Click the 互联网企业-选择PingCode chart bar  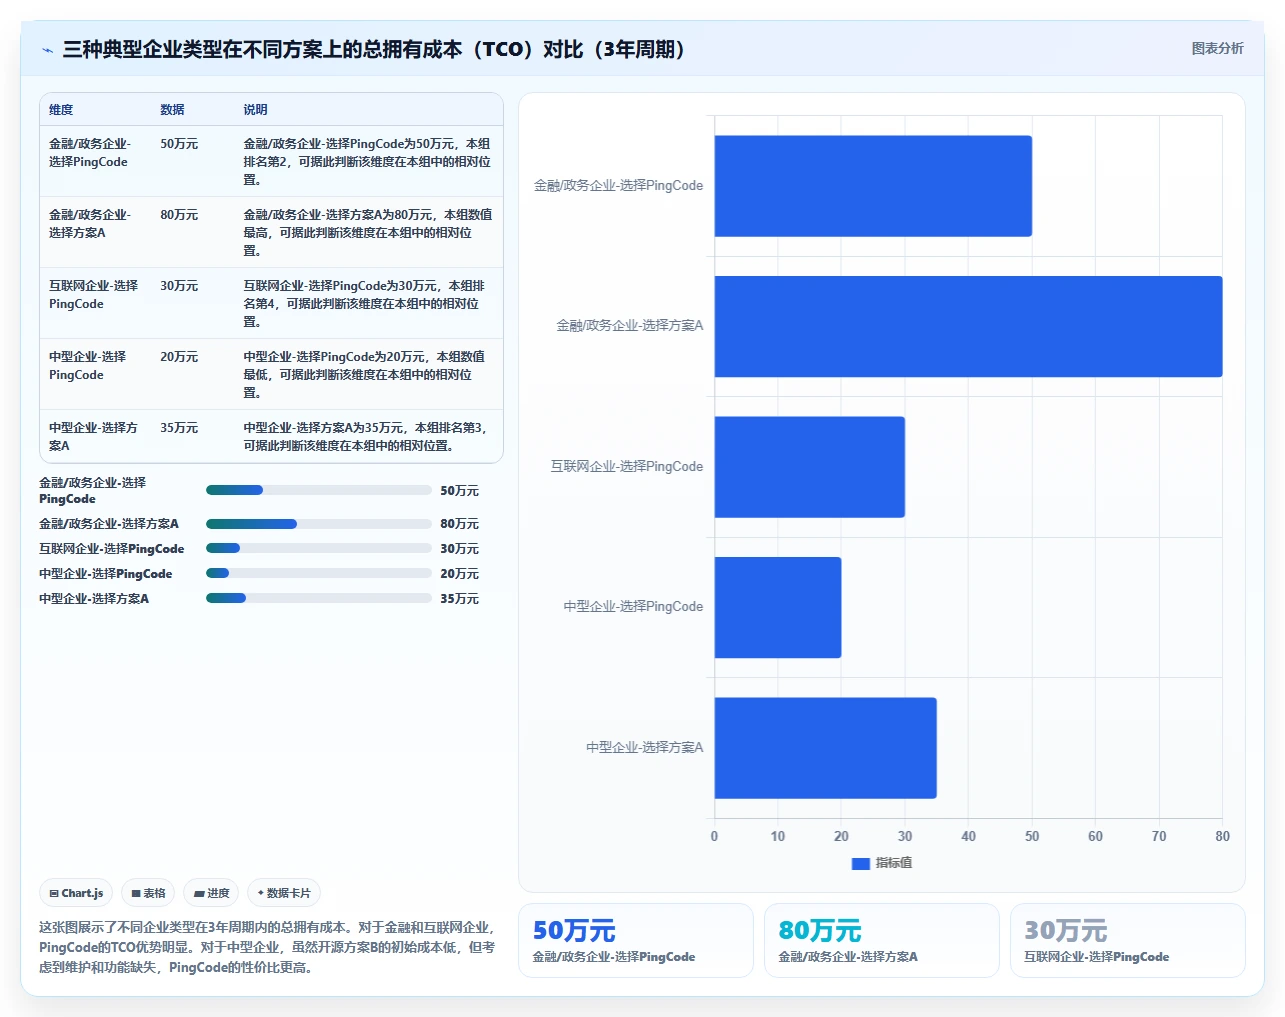[x=810, y=467]
